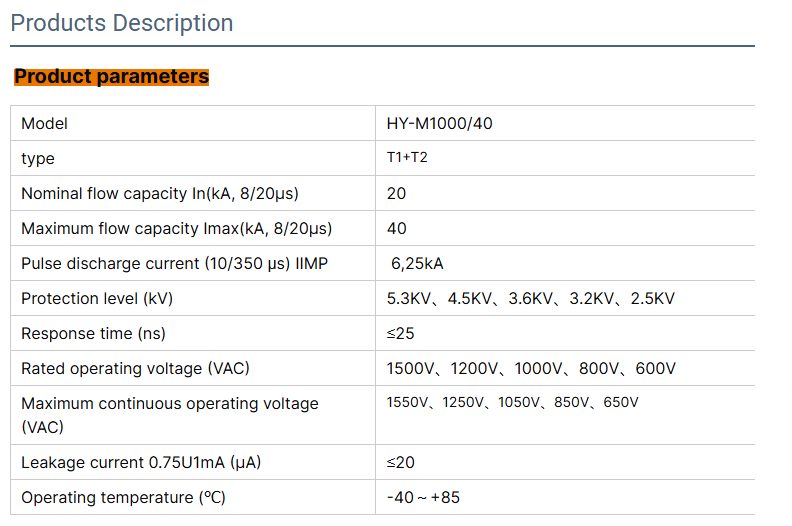Click the Rated operating voltage (VAC) label
792x526 pixels.
(135, 369)
